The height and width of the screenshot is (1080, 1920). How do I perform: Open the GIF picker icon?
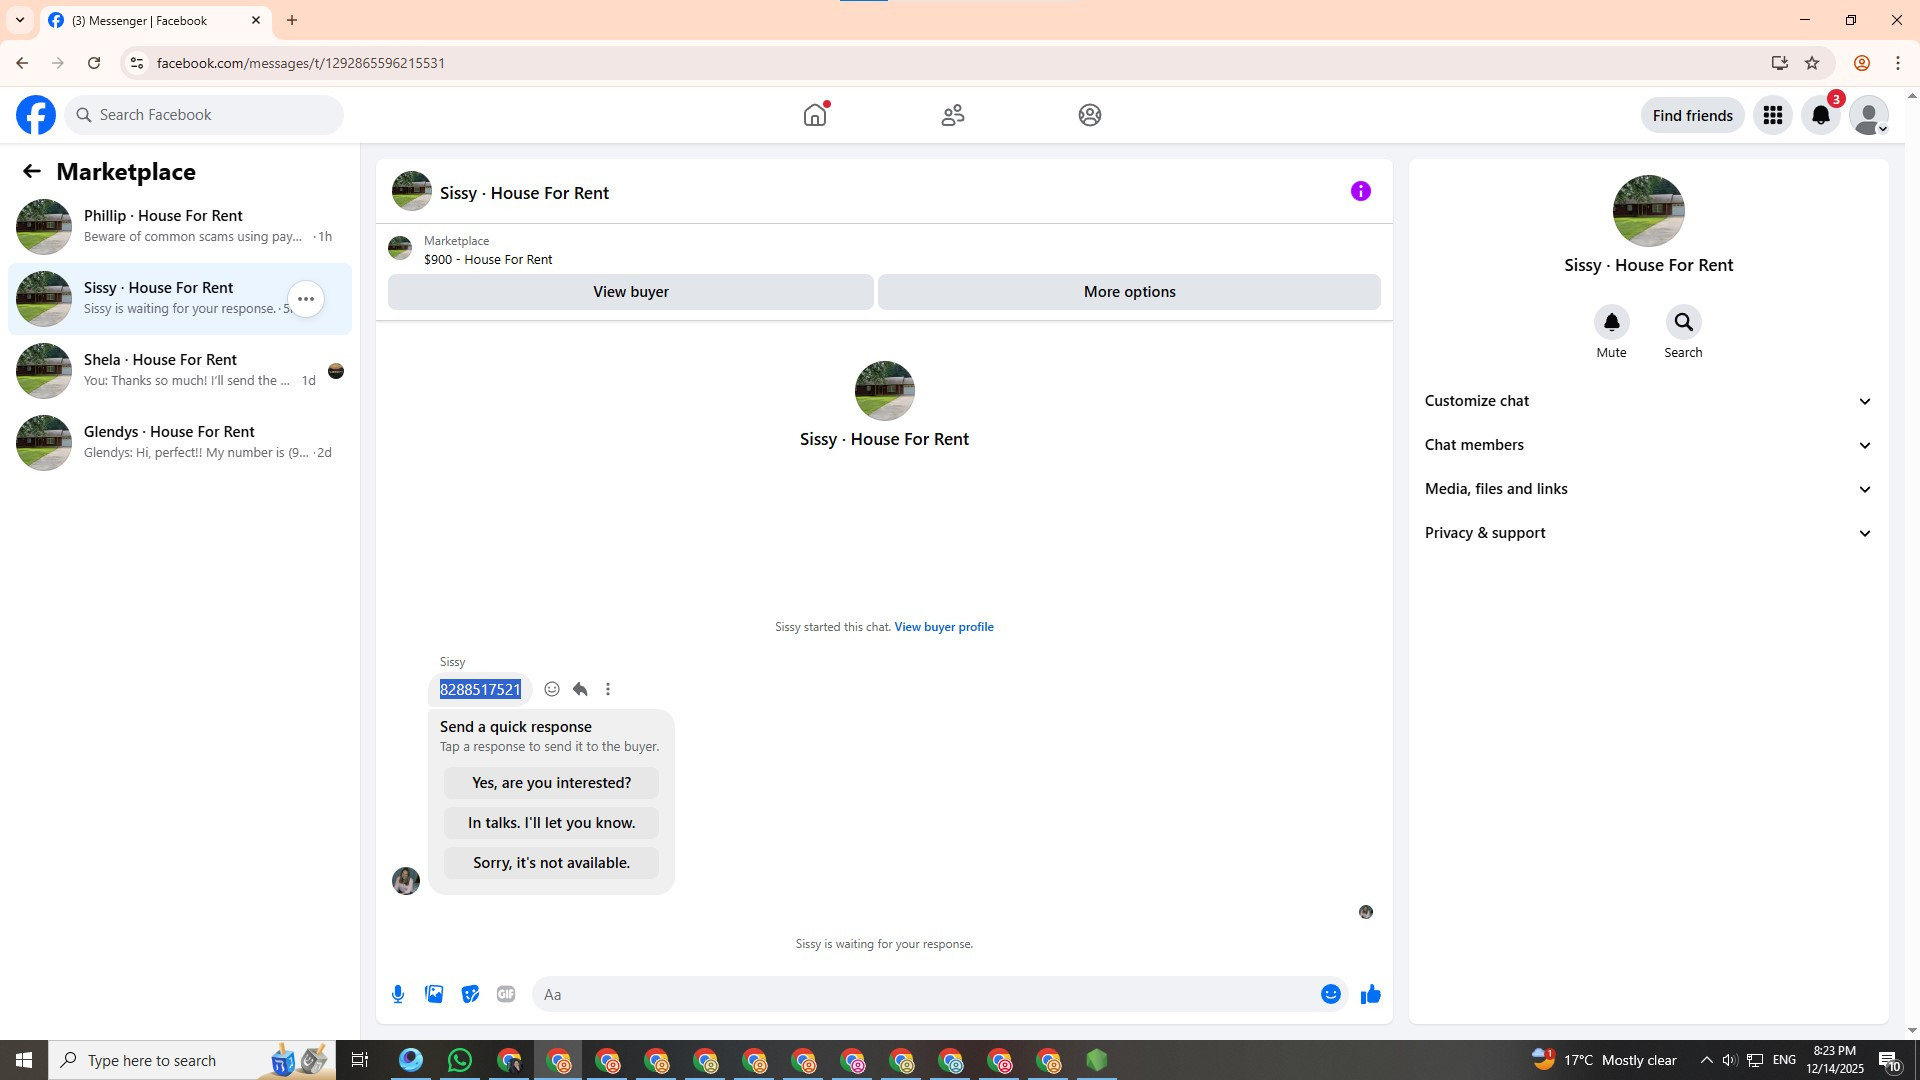point(506,994)
